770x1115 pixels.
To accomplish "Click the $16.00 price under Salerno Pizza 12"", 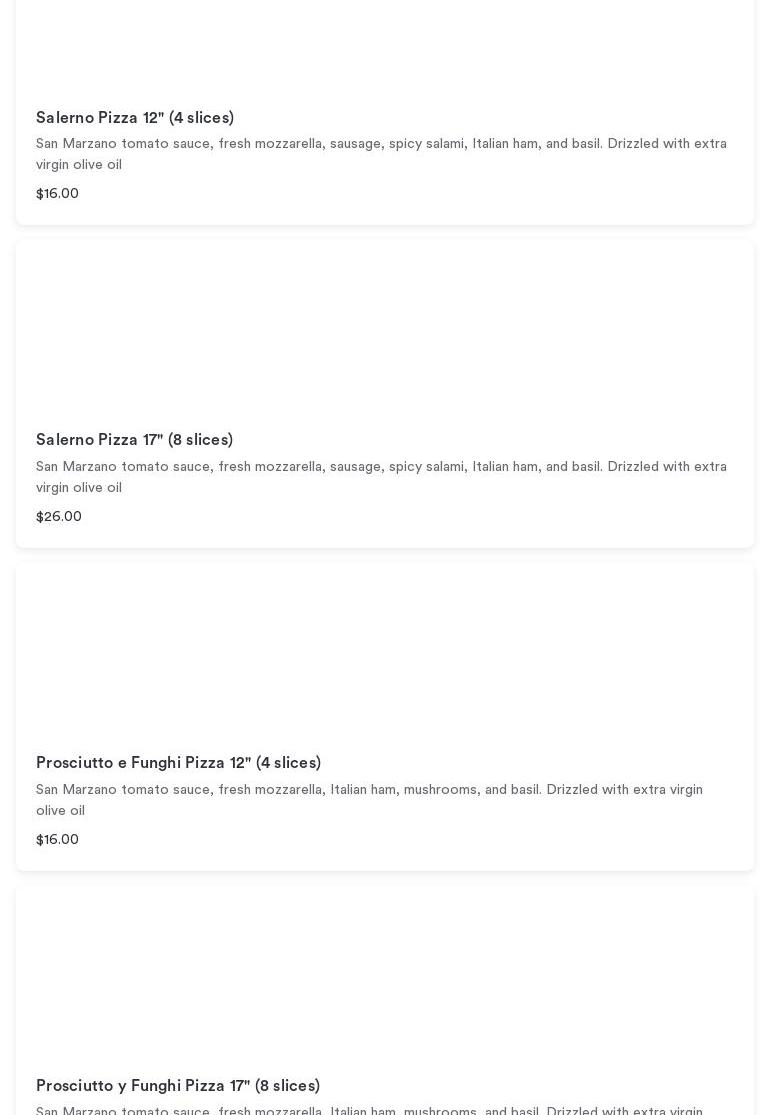I will click(x=57, y=194).
